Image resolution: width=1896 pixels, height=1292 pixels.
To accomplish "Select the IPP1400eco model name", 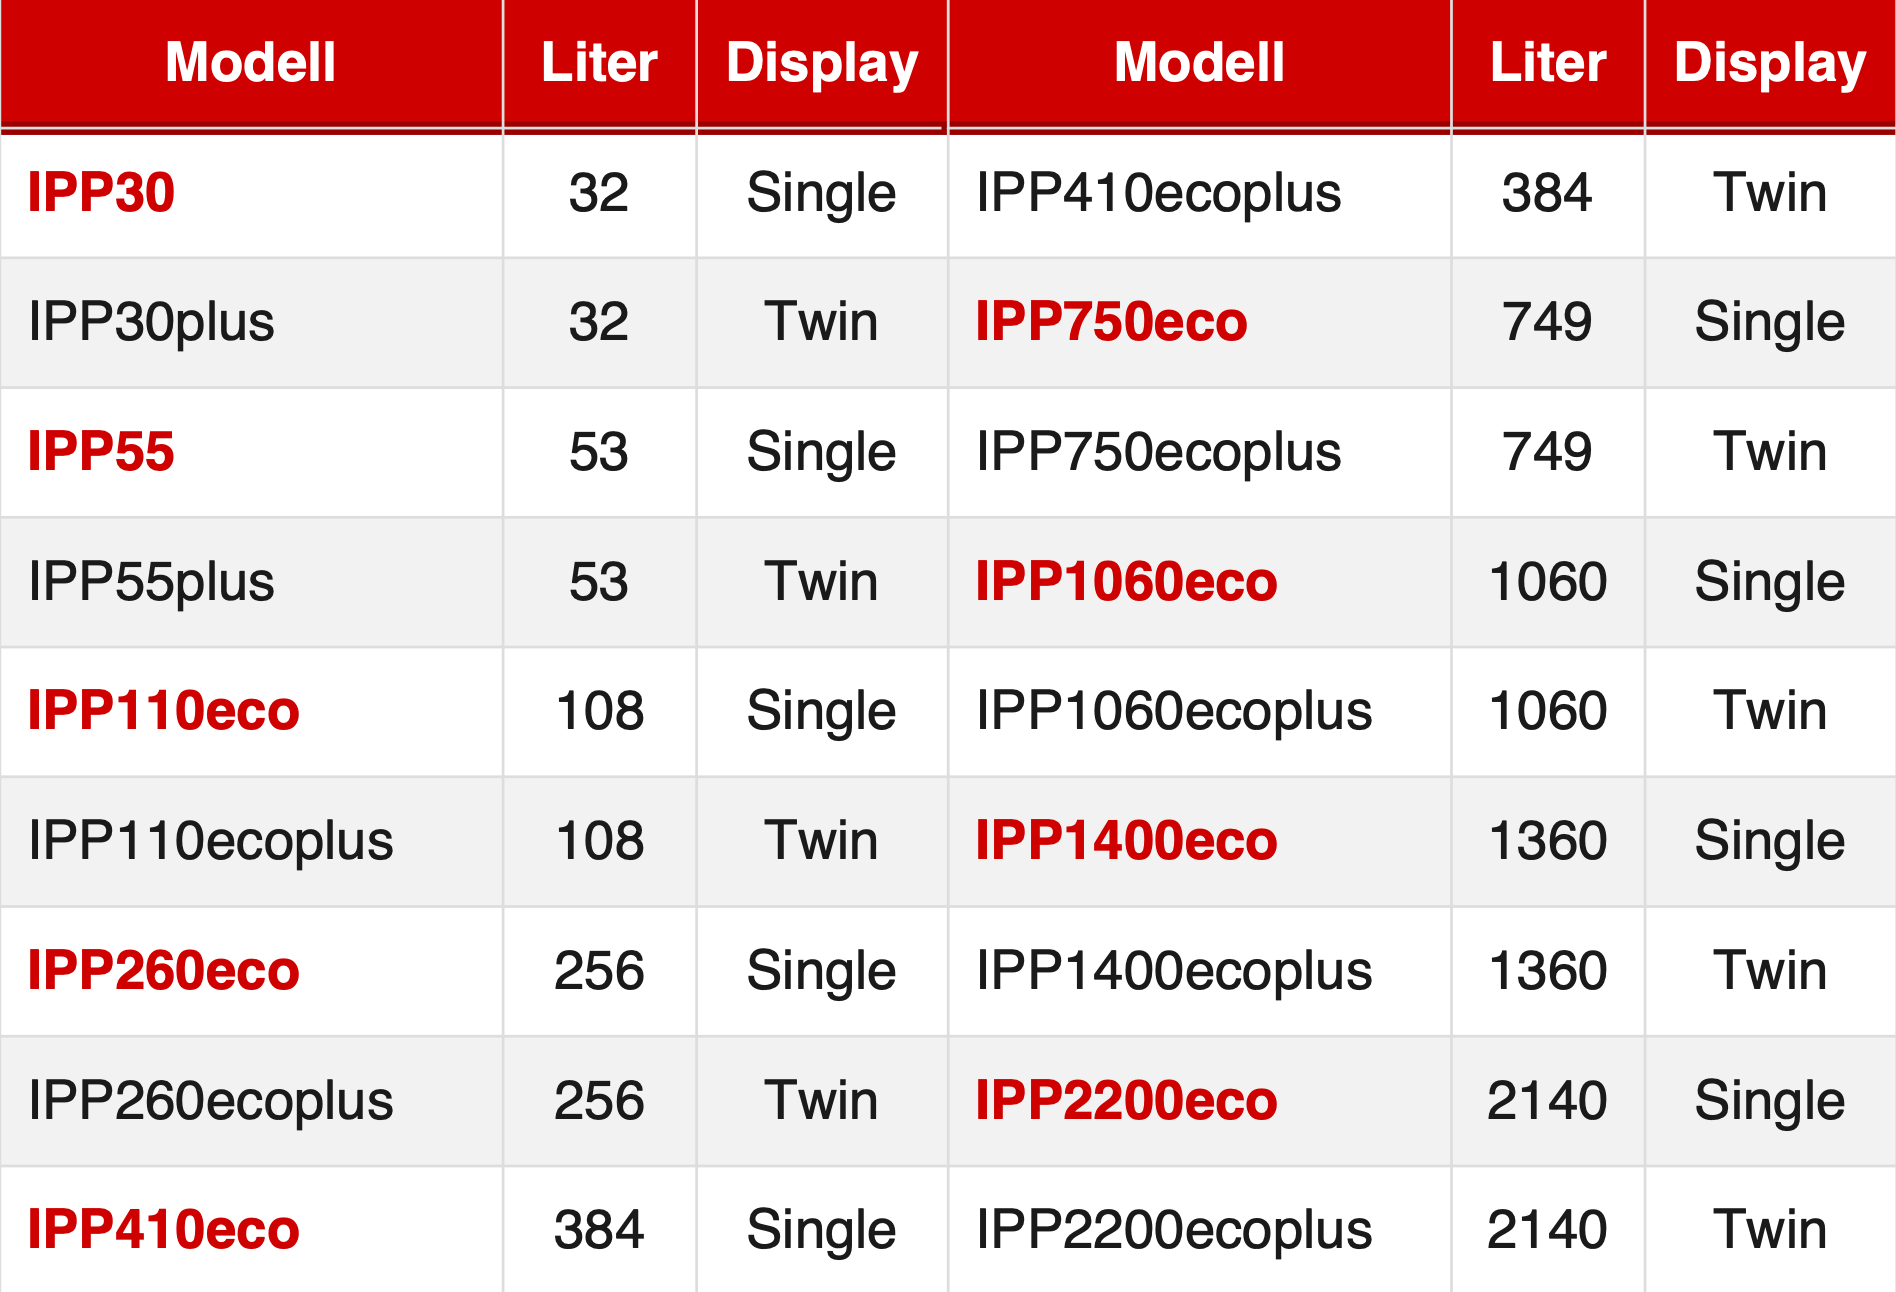I will coord(1126,840).
